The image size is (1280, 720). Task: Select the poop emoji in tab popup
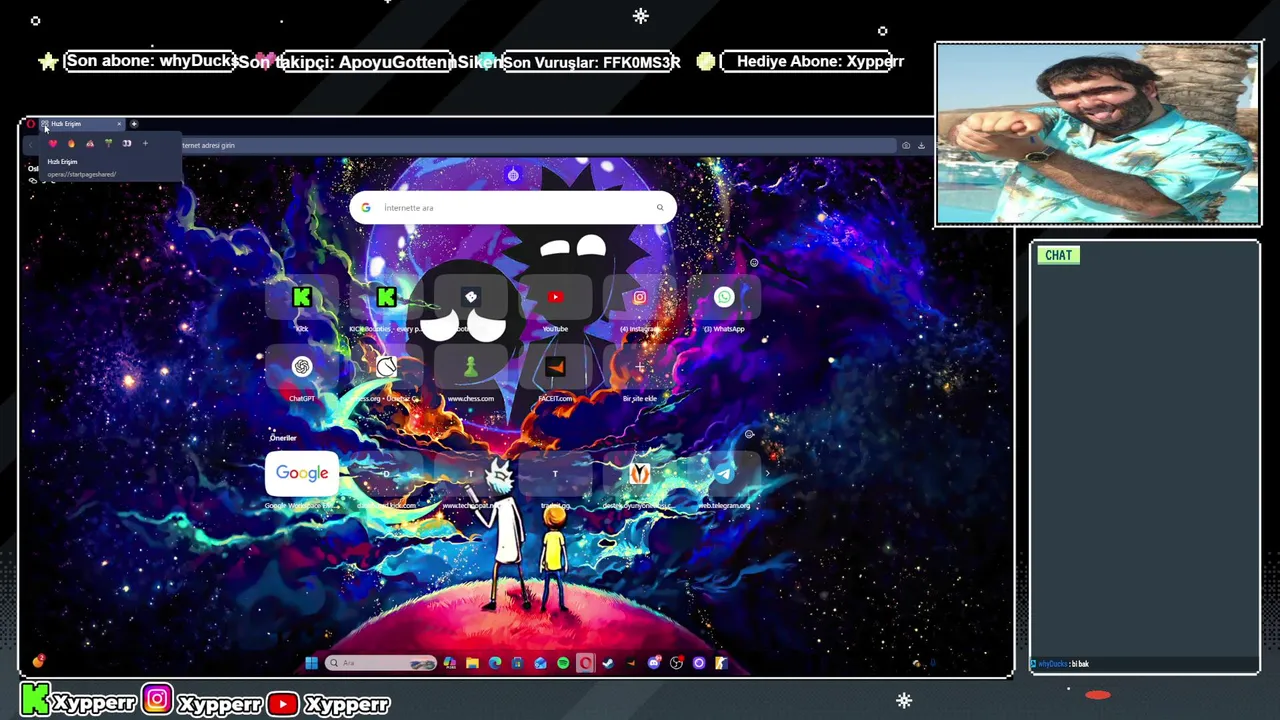coord(90,144)
